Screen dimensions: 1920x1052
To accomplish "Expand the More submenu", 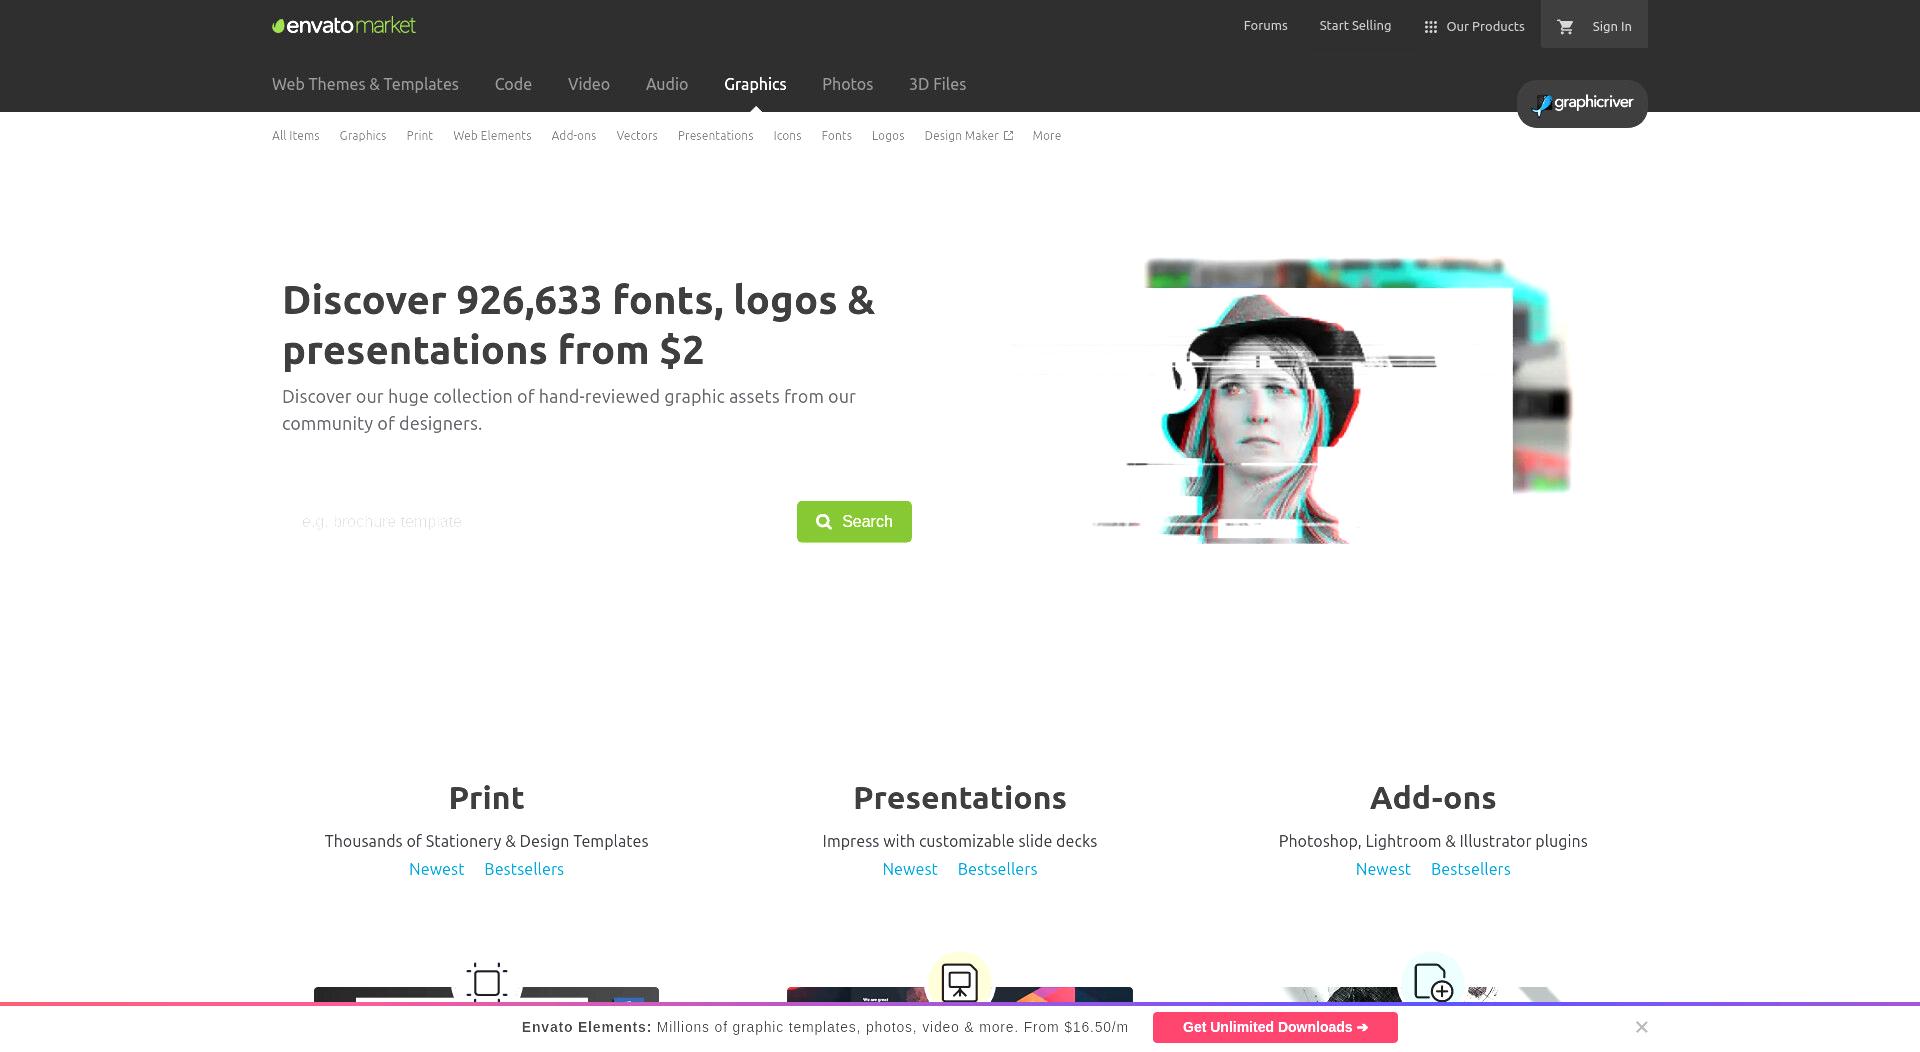I will 1046,136.
